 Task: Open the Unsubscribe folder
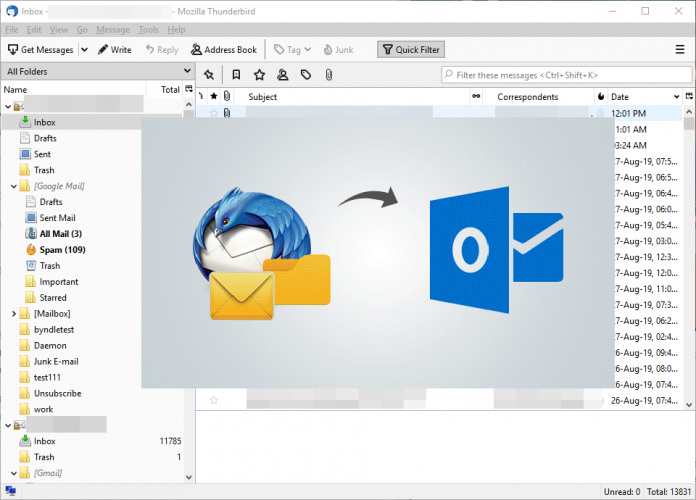[57, 393]
